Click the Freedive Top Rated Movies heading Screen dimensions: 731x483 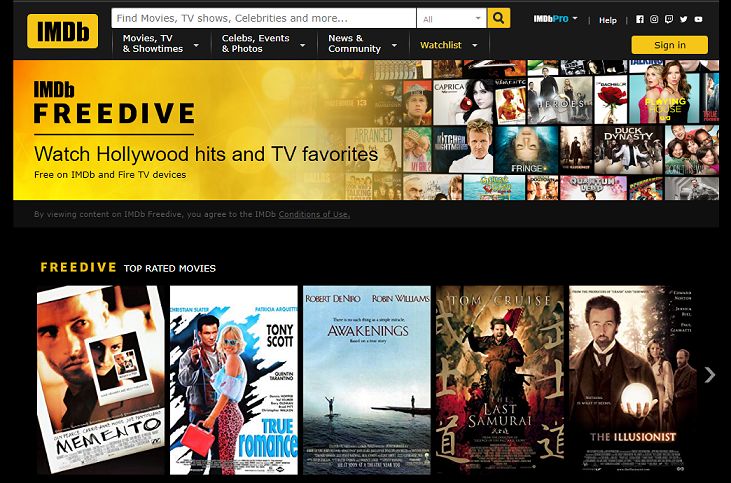click(128, 268)
